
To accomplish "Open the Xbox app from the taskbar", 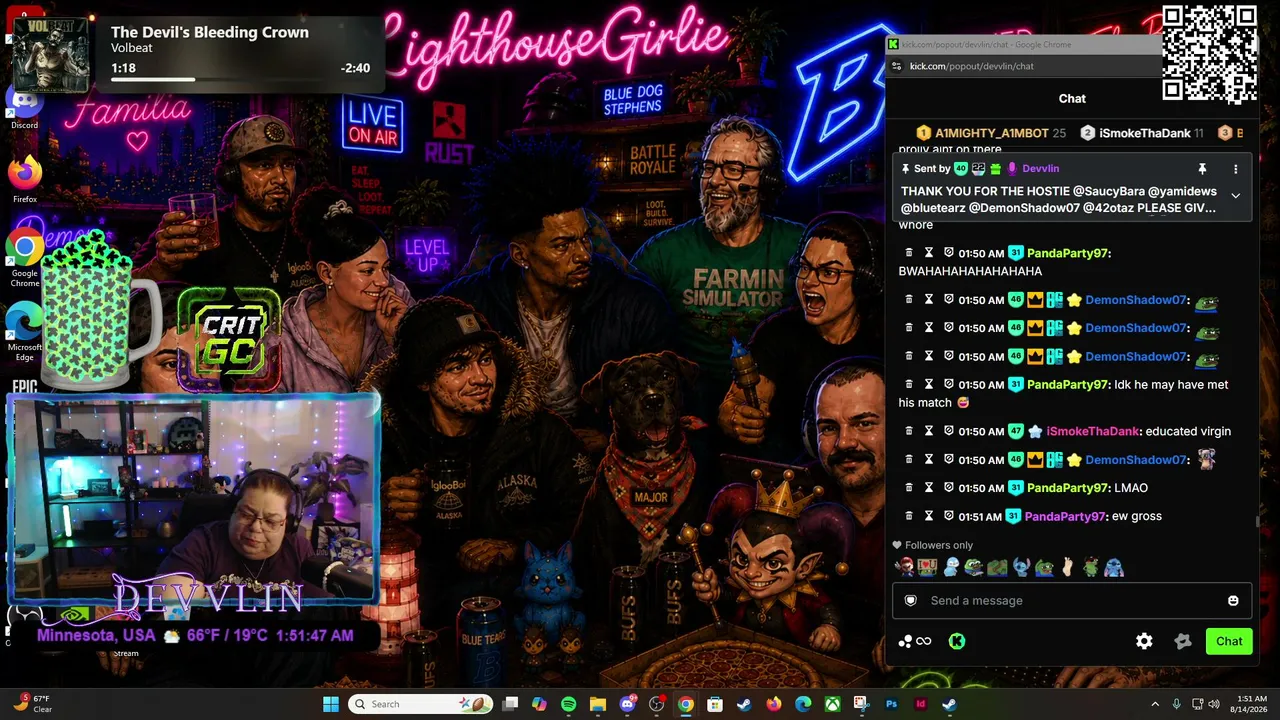I will tap(832, 704).
